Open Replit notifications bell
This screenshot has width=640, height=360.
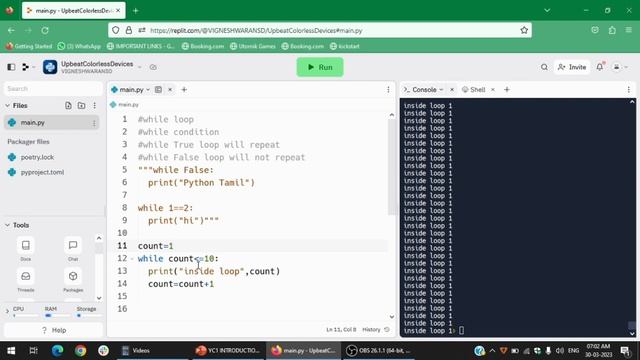point(600,67)
